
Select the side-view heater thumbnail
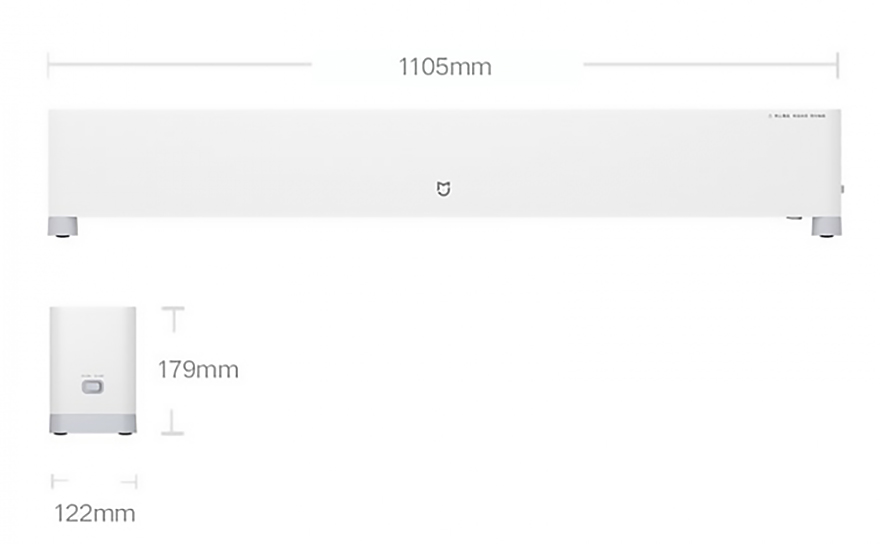92,370
